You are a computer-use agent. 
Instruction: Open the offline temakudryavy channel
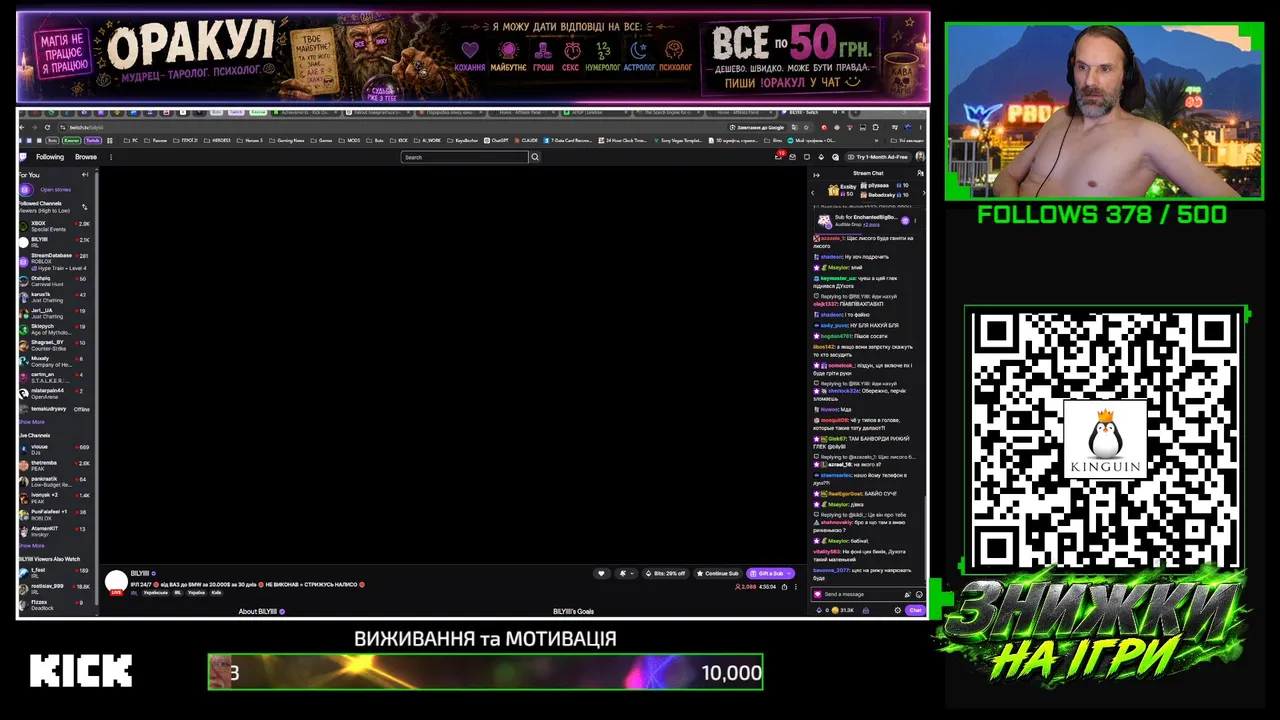click(55, 409)
